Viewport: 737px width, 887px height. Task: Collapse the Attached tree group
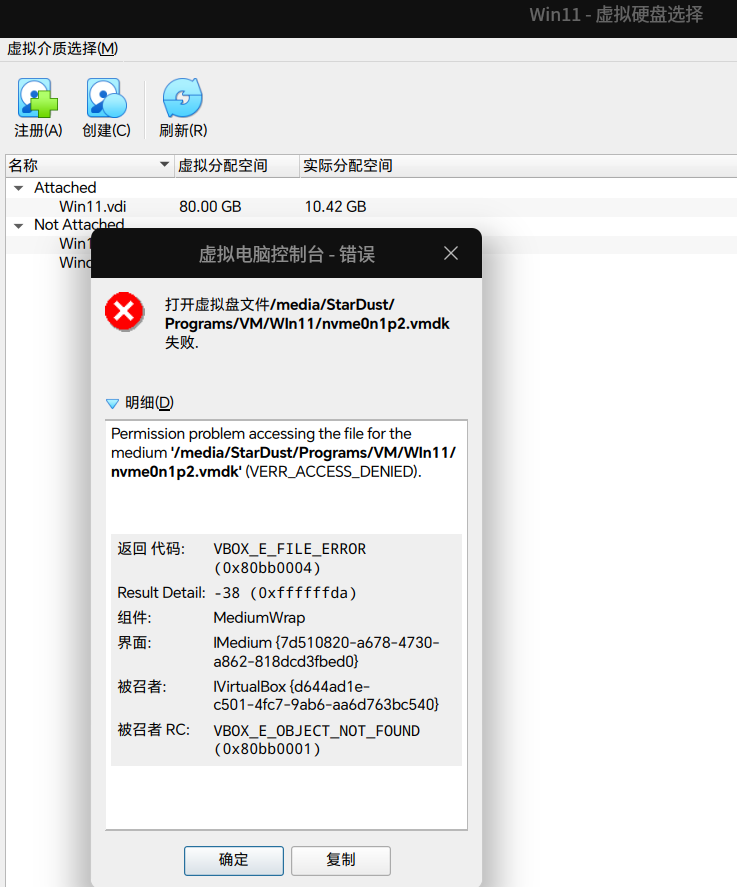click(19, 188)
